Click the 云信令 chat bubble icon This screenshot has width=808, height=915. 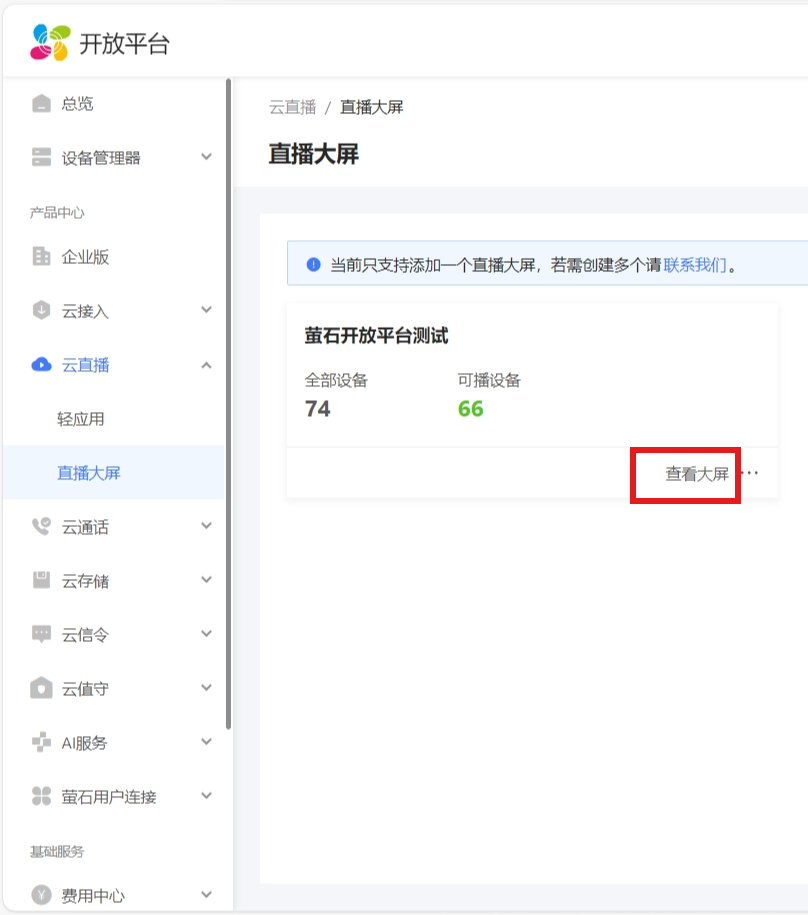[41, 634]
